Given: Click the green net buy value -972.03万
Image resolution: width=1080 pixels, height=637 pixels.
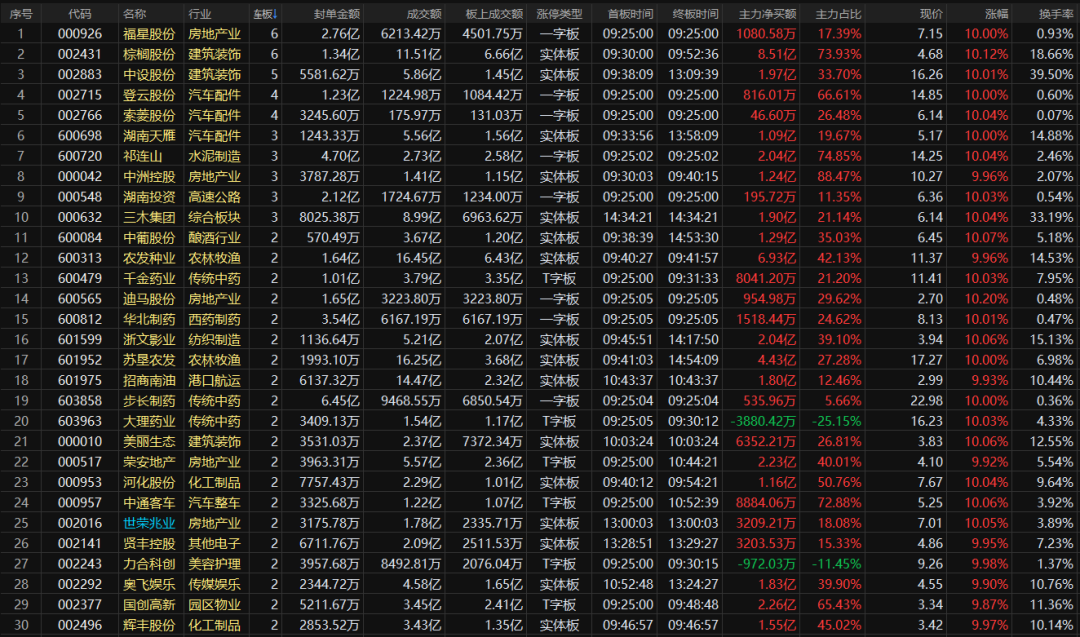Looking at the screenshot, I should [767, 564].
